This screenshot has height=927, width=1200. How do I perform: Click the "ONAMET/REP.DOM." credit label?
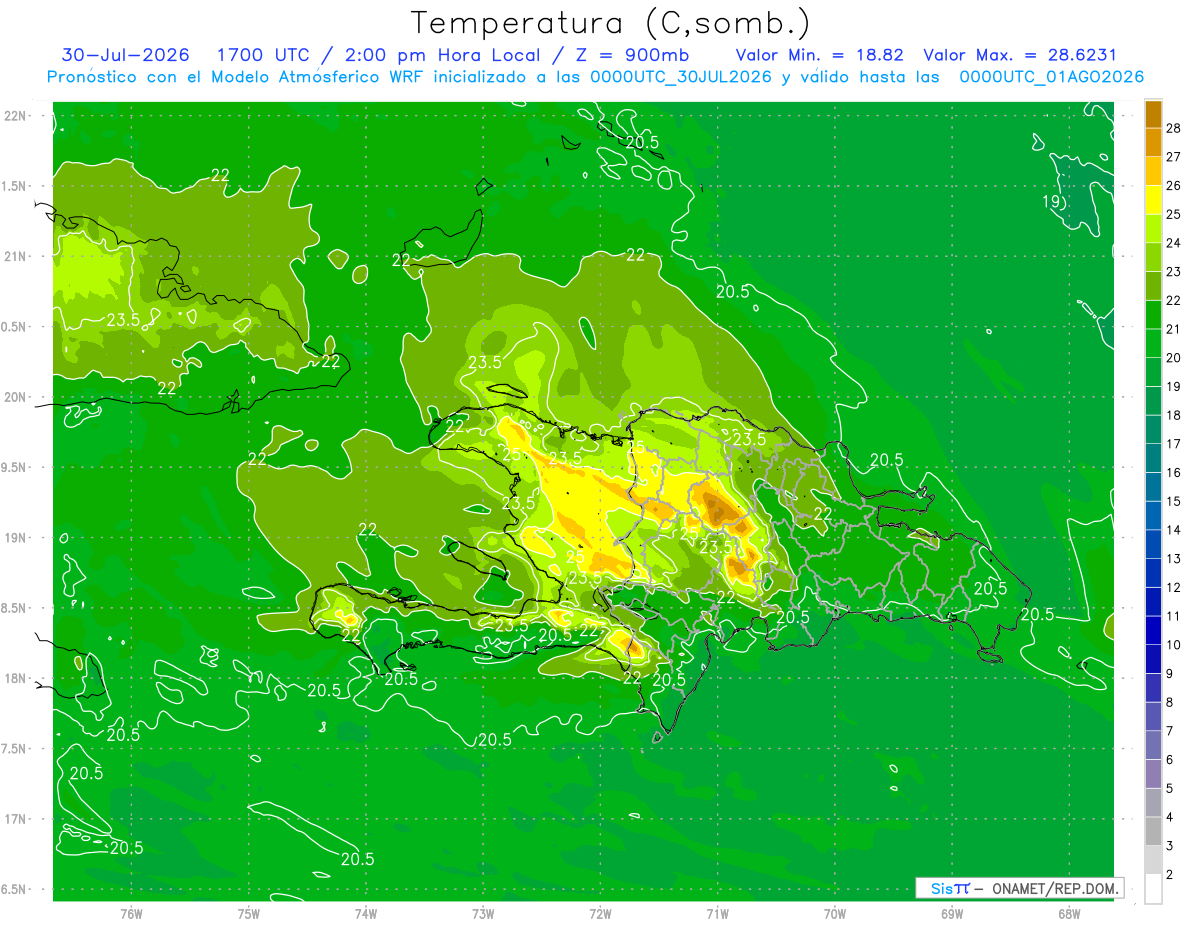(x=1055, y=888)
